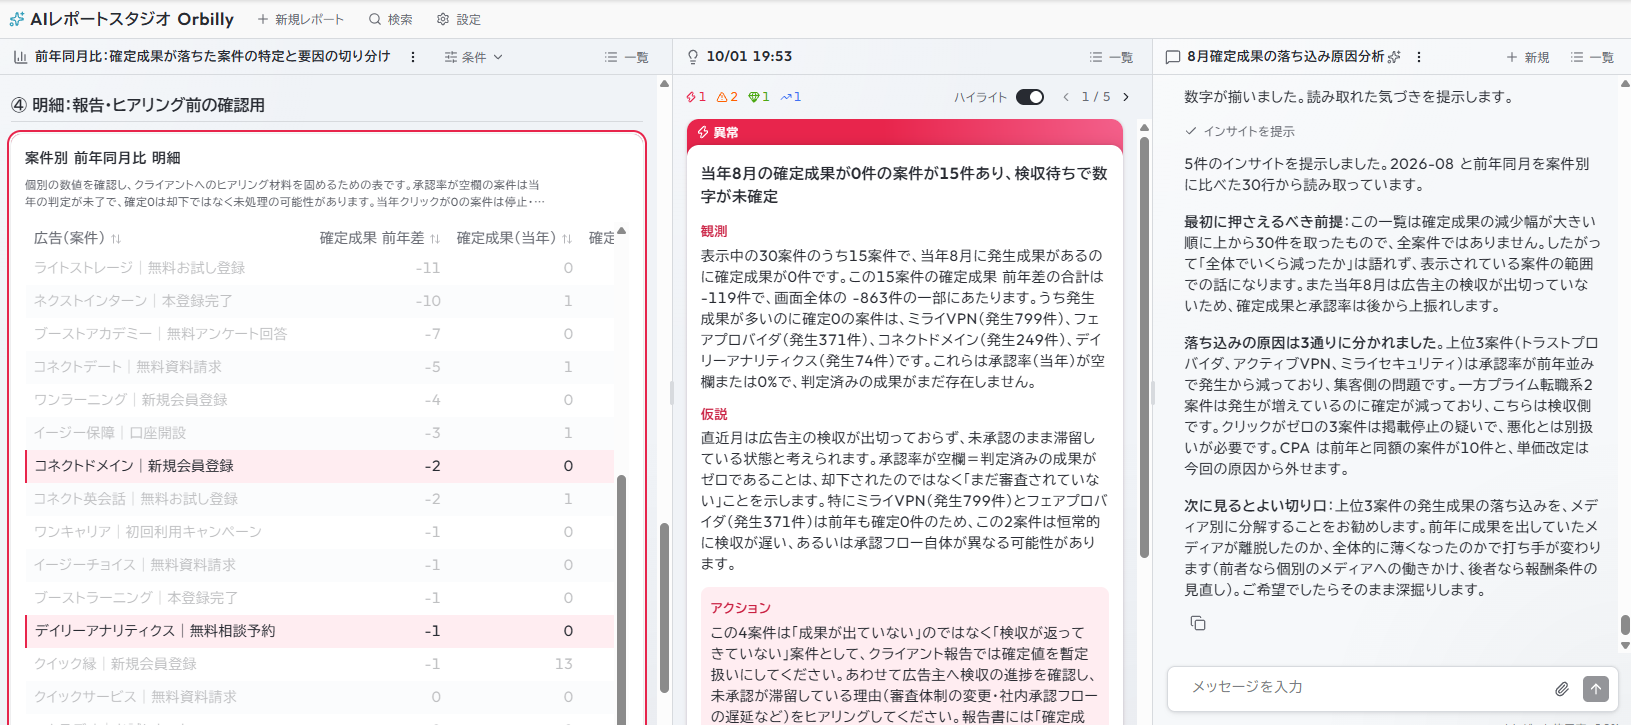Viewport: 1631px width, 725px height.
Task: Filter insights by the orange warning count
Action: pyautogui.click(x=727, y=97)
